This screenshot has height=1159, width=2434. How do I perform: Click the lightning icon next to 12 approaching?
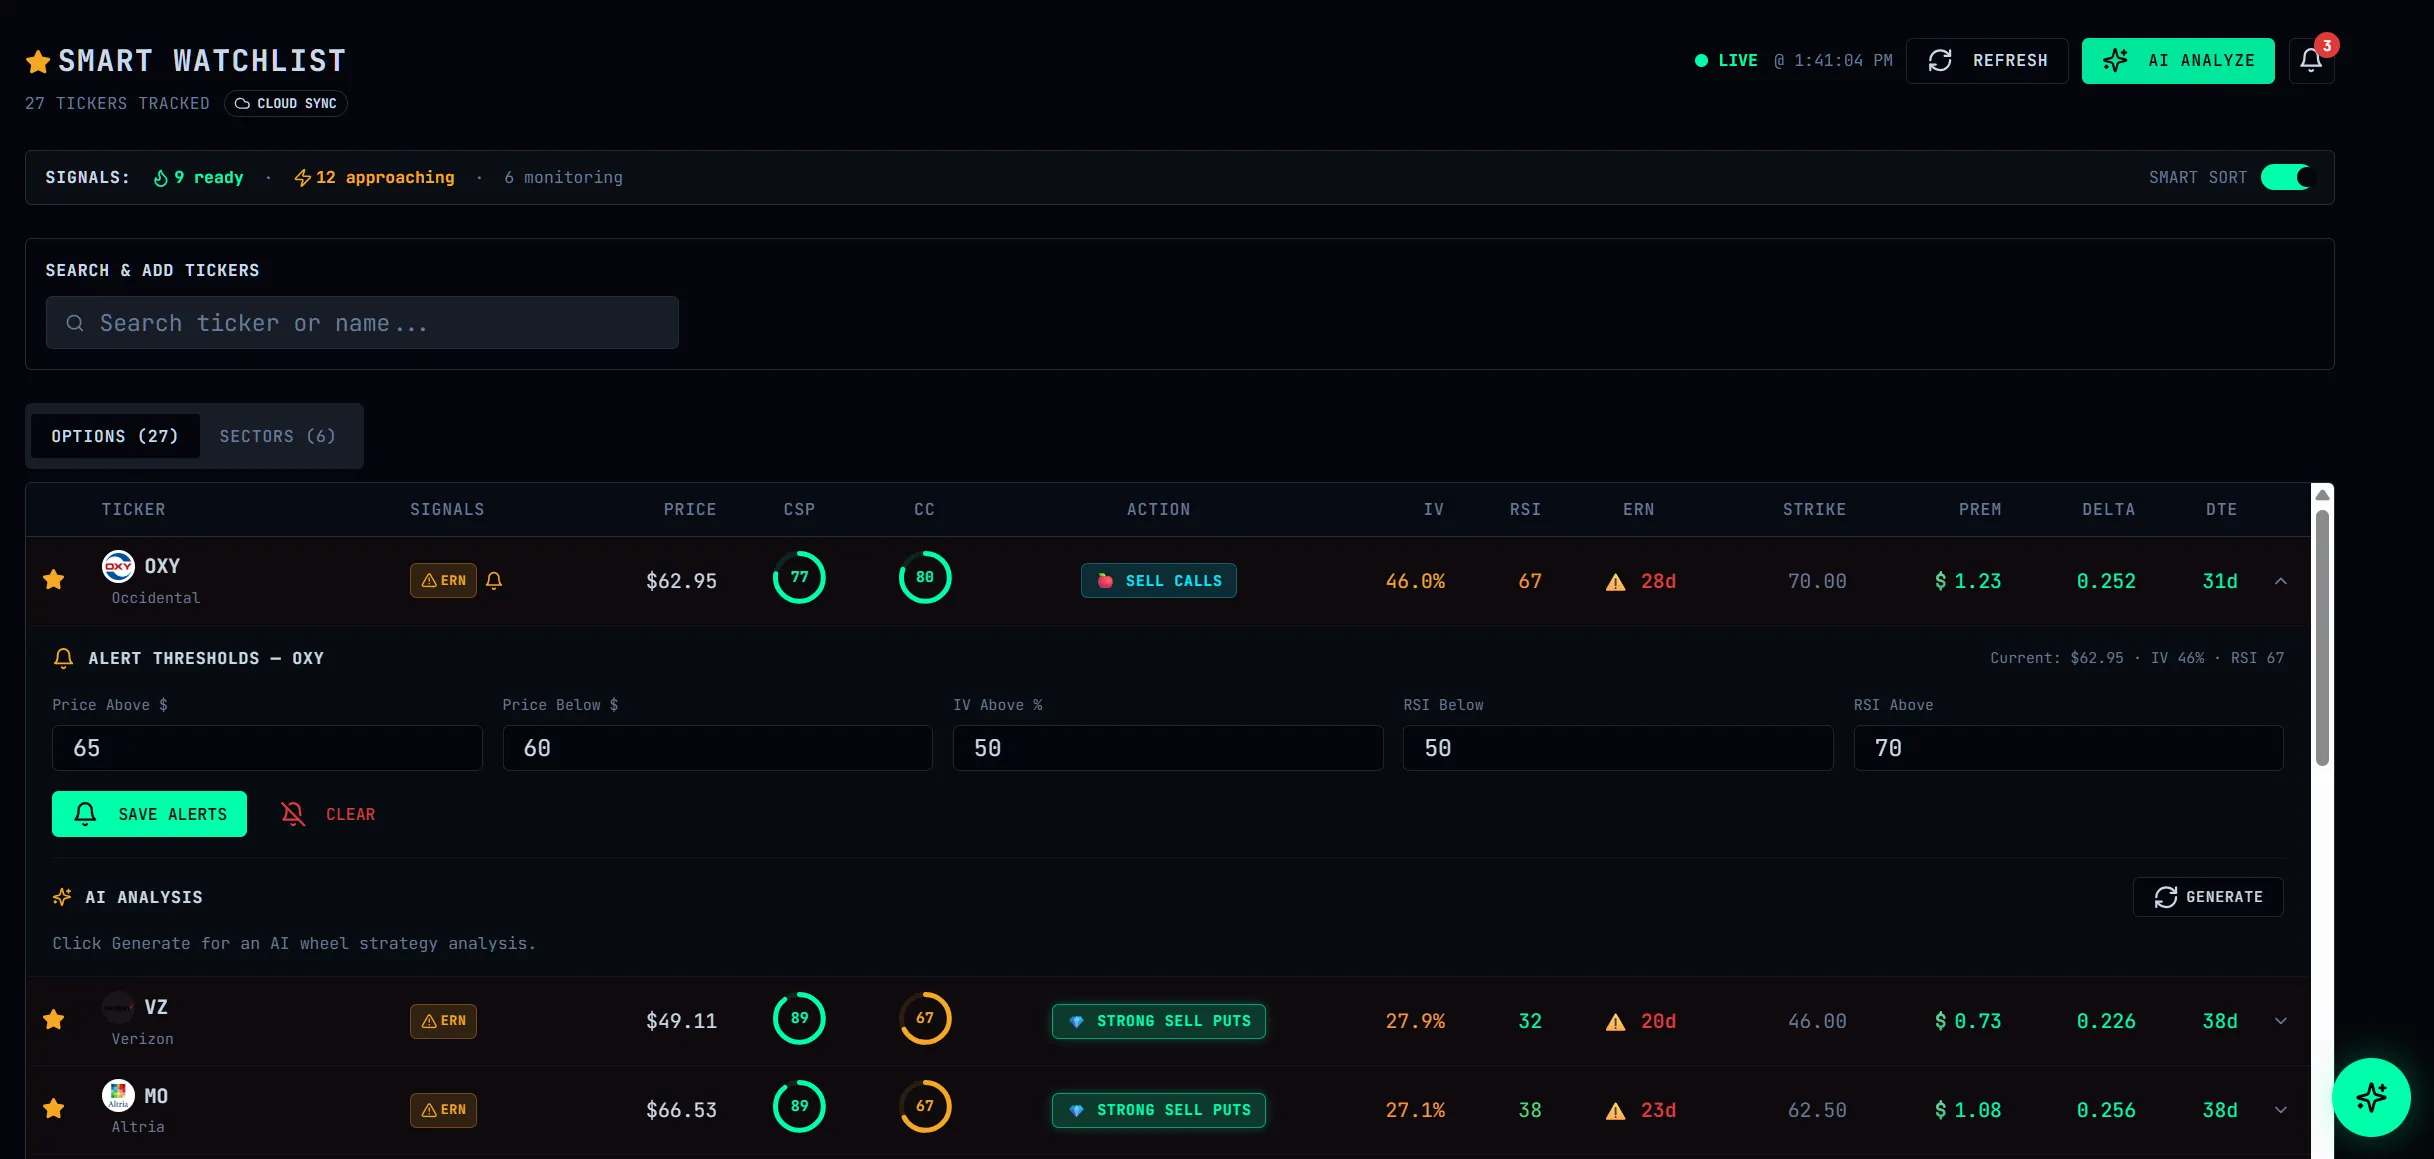[303, 178]
